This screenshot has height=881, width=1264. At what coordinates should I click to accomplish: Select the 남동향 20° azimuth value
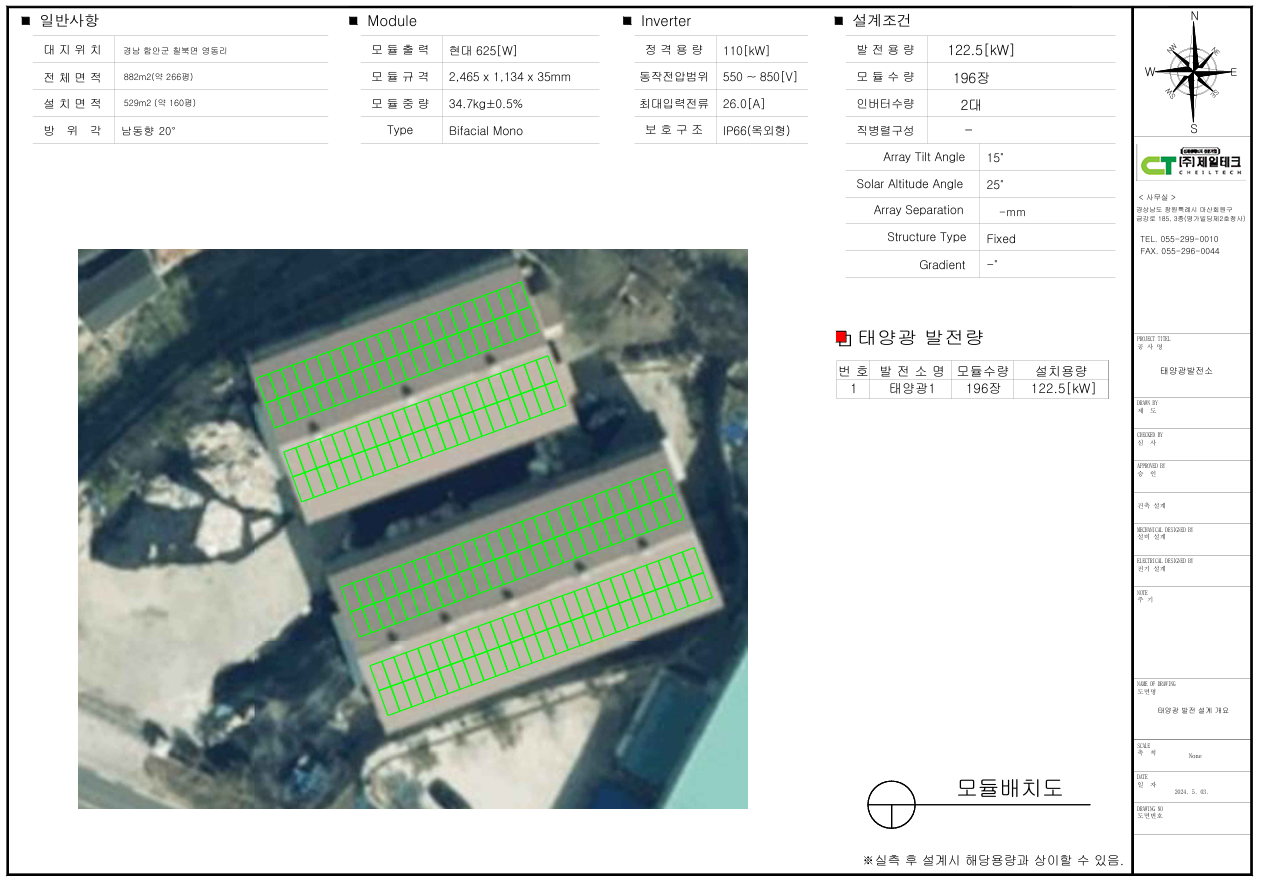coord(148,130)
